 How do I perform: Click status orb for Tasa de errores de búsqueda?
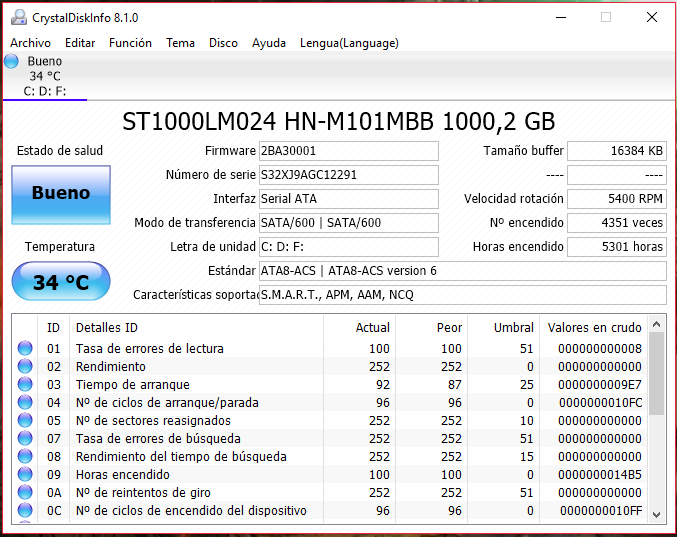[25, 438]
